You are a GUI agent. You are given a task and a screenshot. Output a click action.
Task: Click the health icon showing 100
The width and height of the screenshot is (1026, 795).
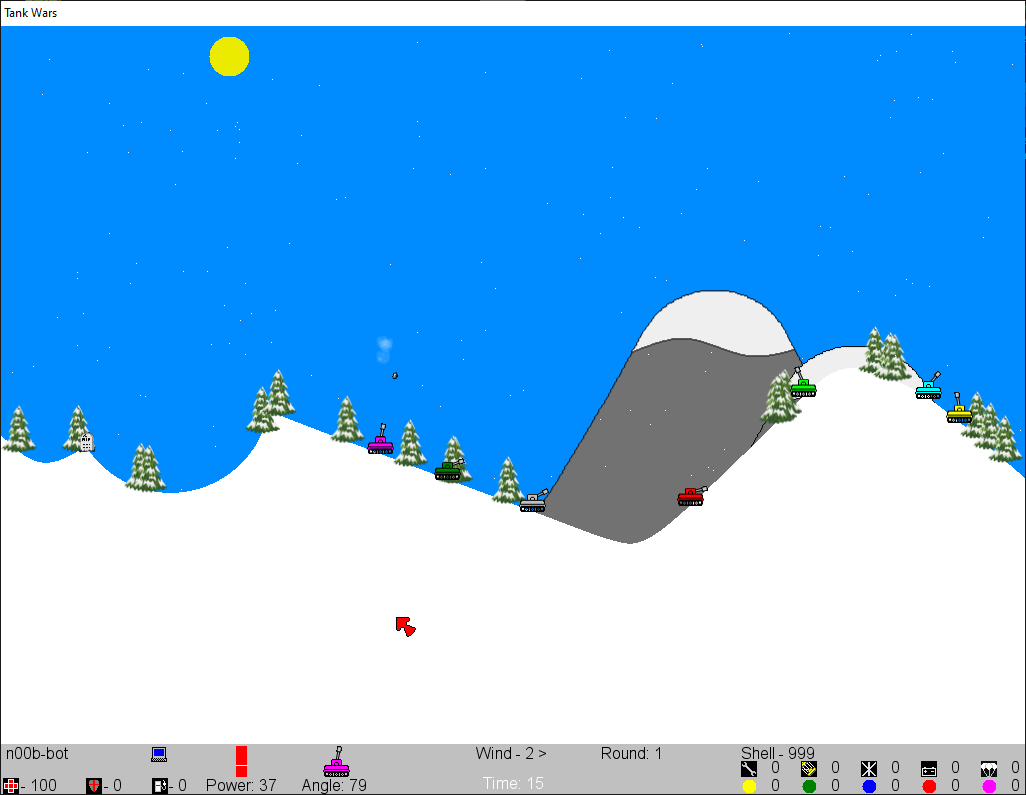[x=11, y=786]
